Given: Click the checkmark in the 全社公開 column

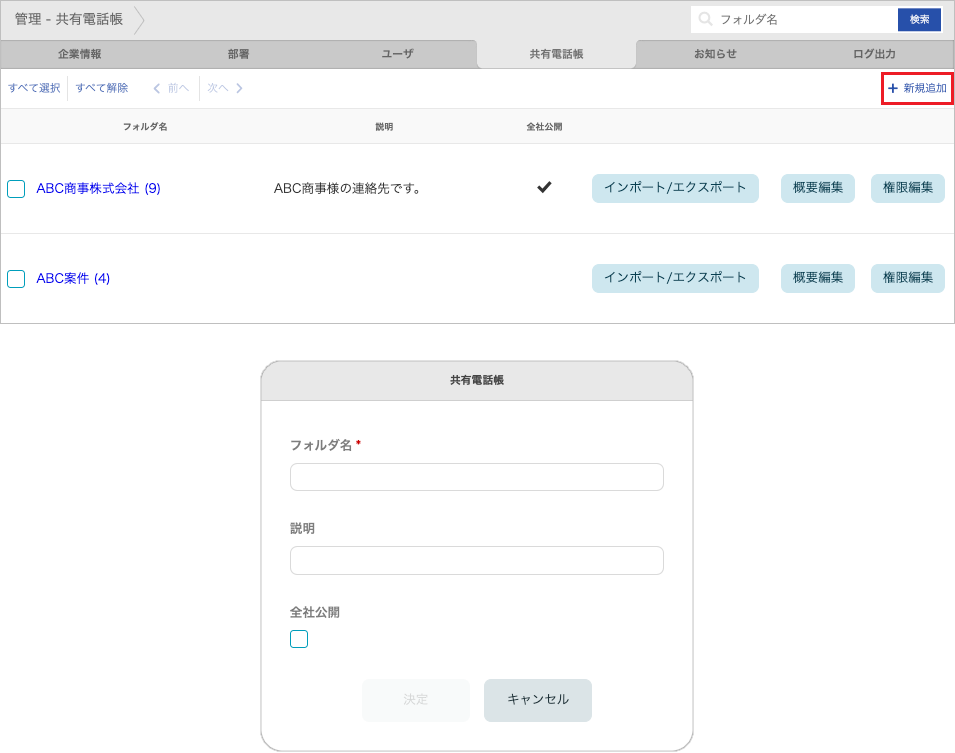Looking at the screenshot, I should coord(543,187).
